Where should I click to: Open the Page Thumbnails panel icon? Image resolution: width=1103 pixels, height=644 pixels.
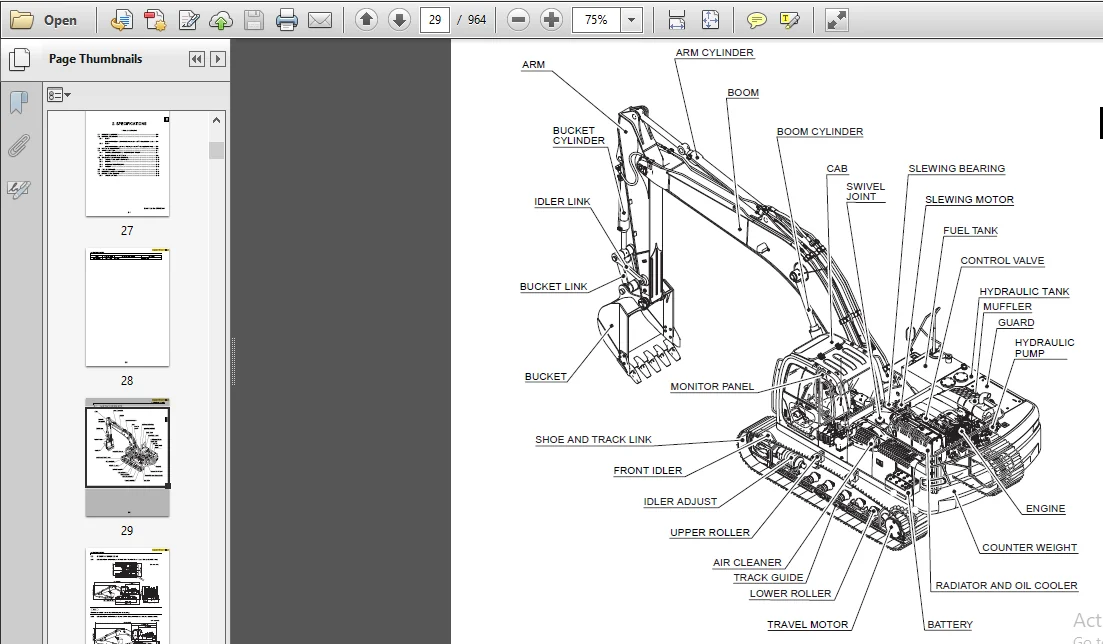point(19,59)
